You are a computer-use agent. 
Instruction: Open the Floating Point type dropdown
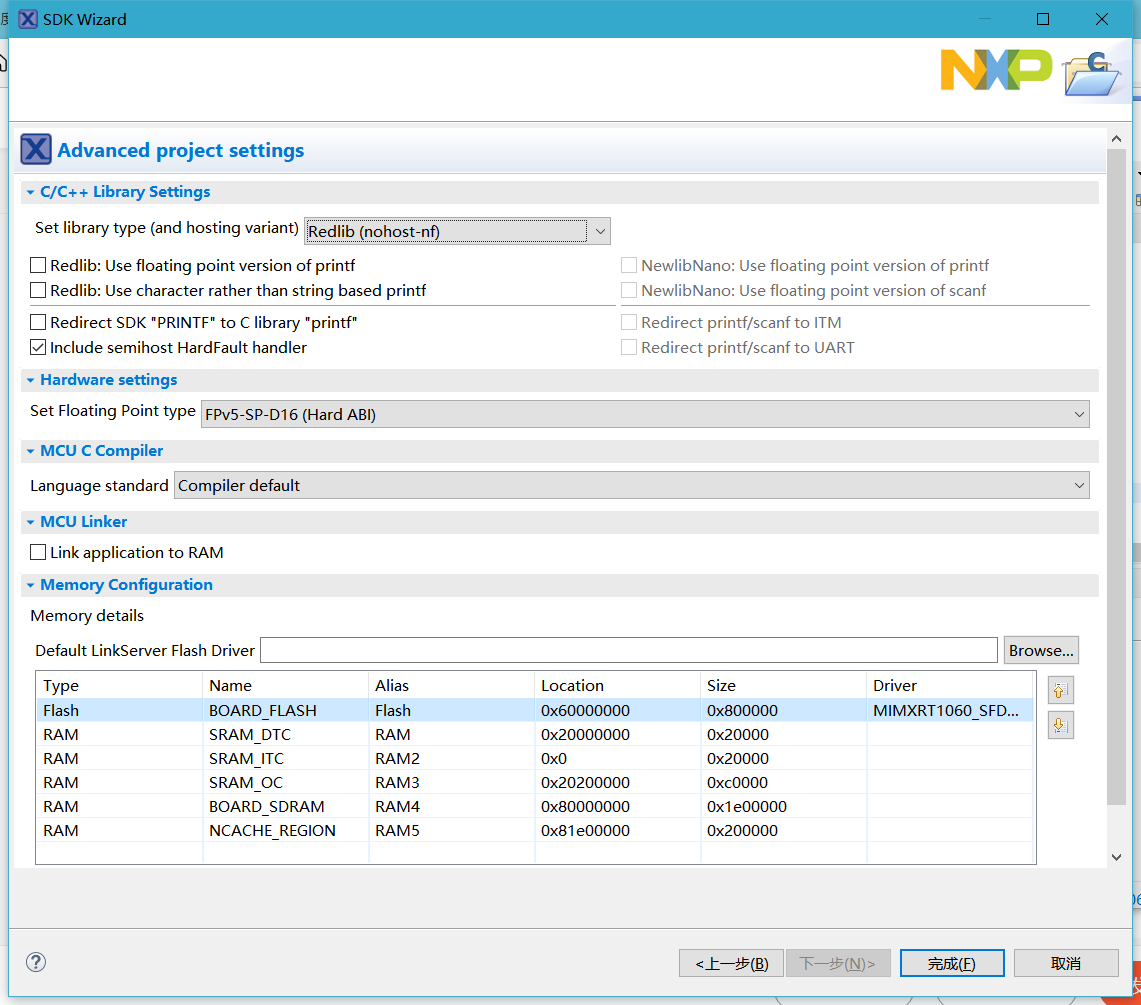(x=1079, y=413)
